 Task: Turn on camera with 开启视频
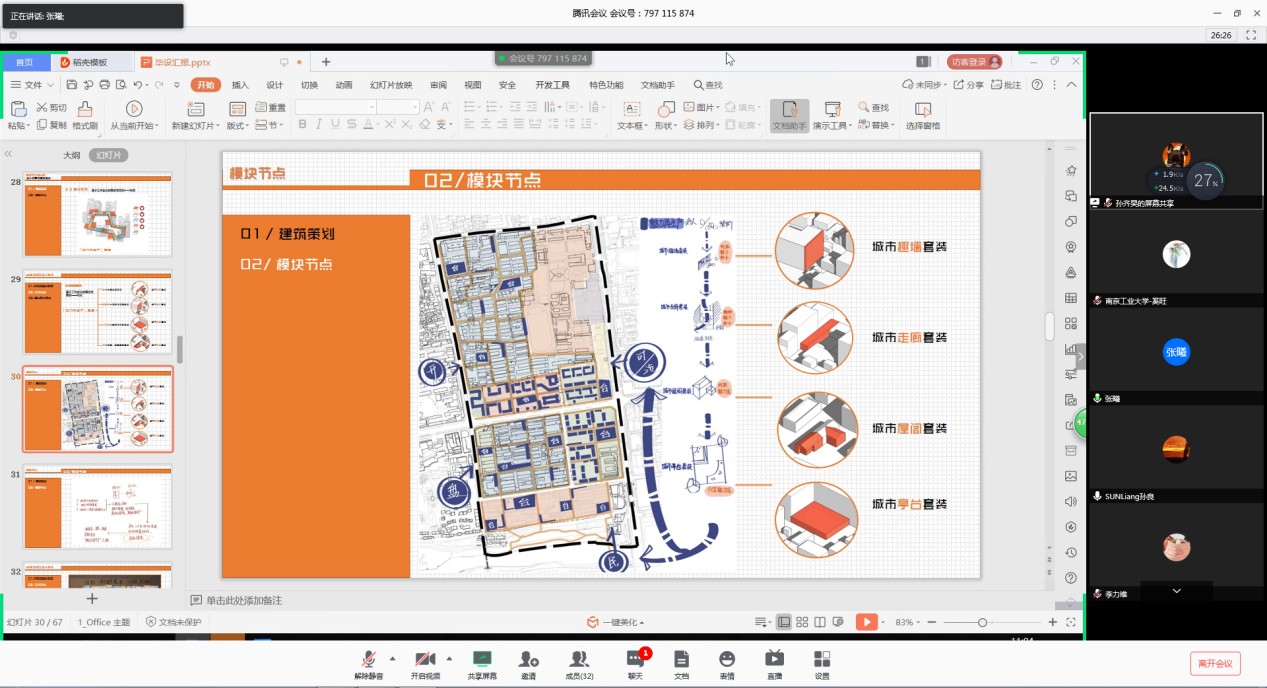(424, 661)
